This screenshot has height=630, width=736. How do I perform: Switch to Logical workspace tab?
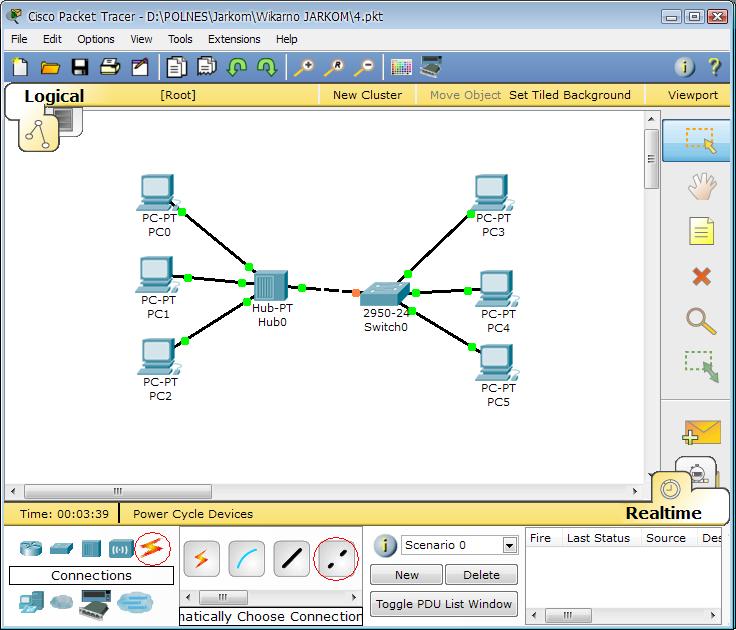(54, 96)
